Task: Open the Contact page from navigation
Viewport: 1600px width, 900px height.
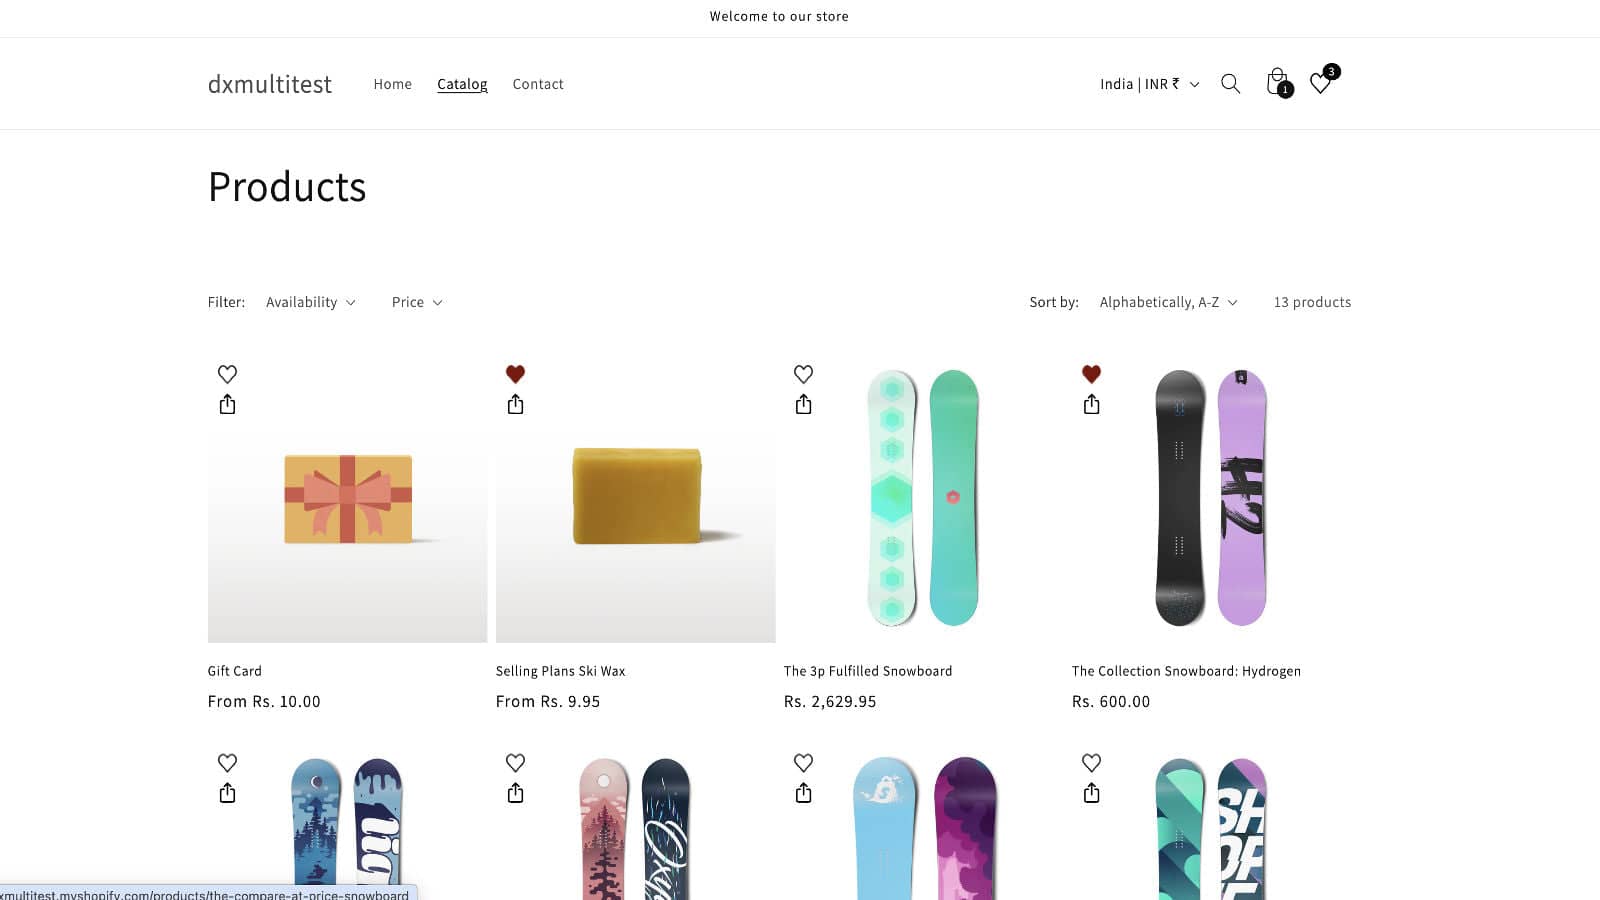Action: point(538,84)
